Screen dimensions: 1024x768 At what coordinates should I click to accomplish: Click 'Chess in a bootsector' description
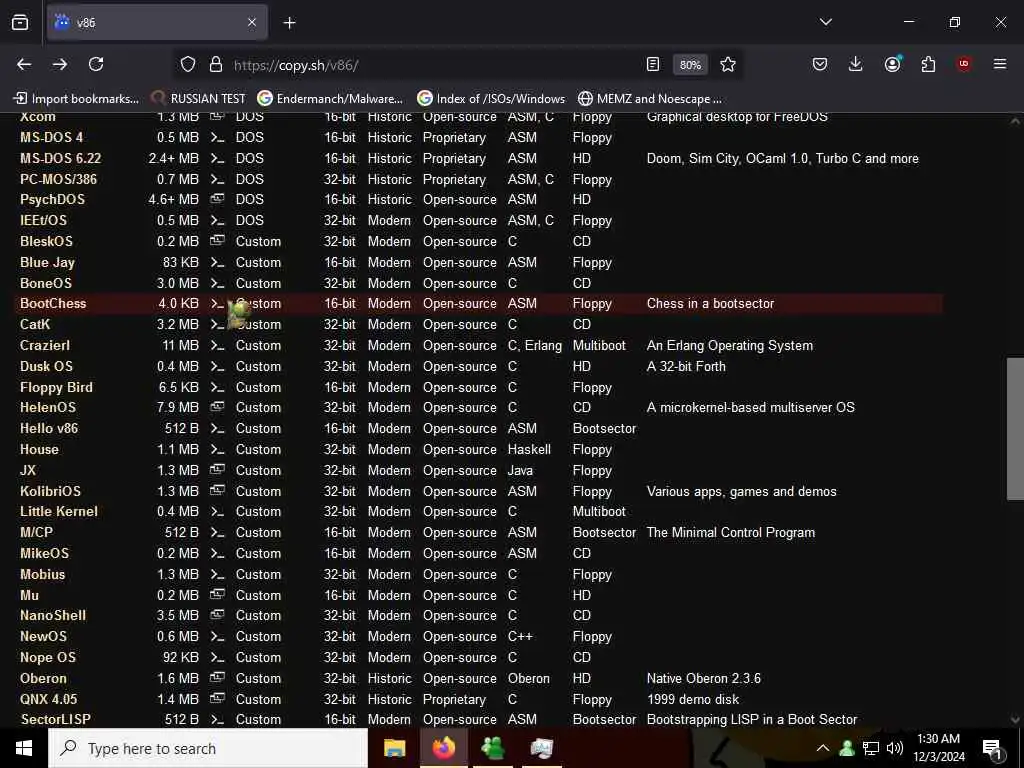click(710, 304)
